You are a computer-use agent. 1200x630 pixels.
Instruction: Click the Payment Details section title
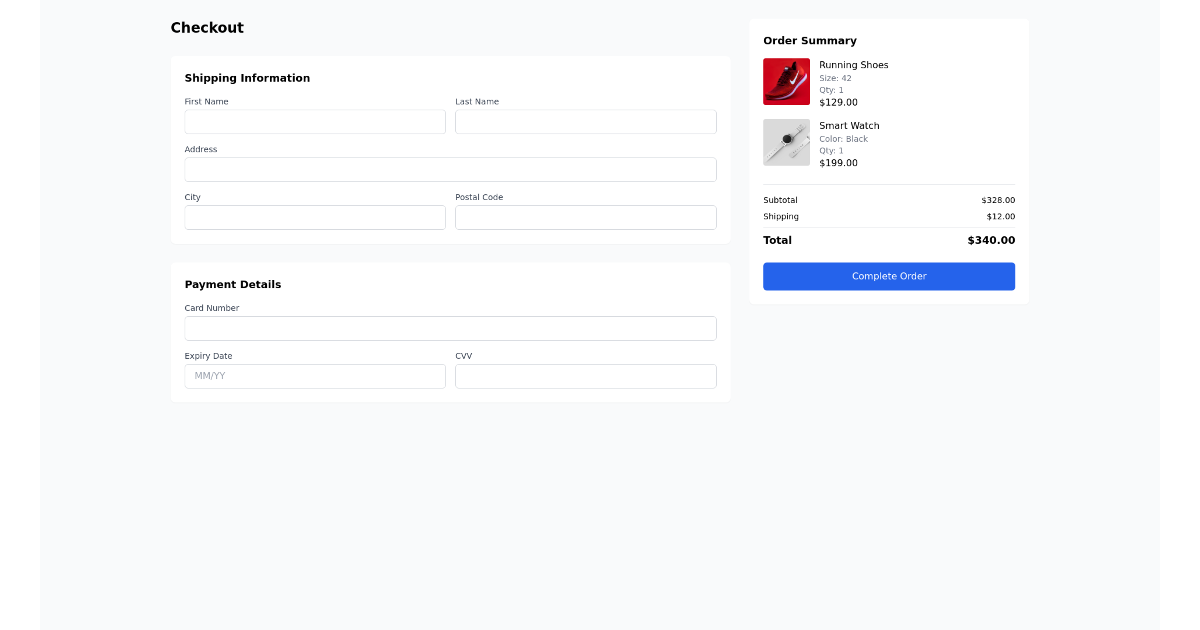232,284
